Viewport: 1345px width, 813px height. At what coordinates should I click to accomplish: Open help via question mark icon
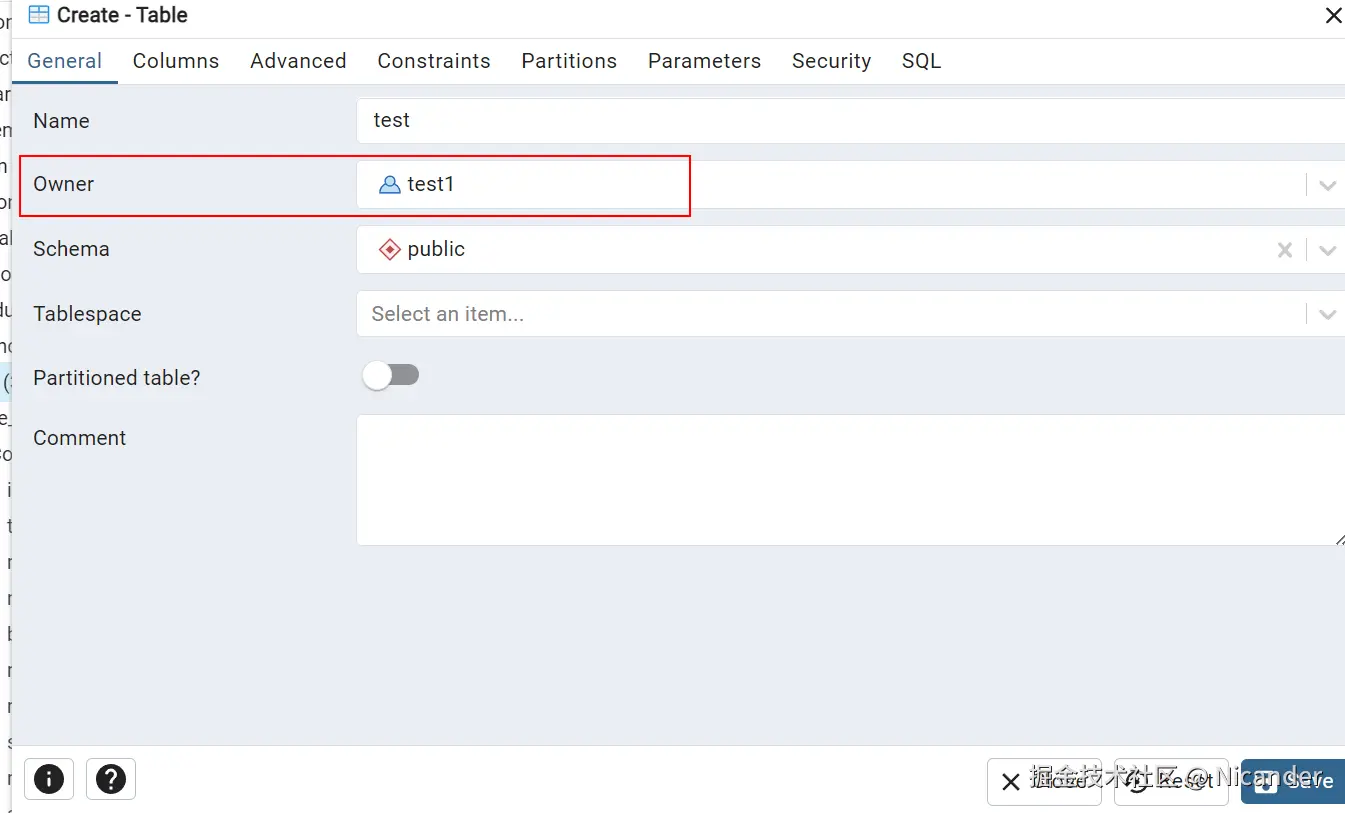pos(111,779)
